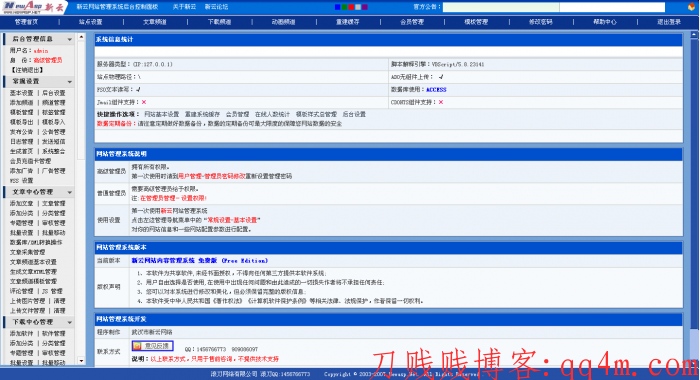
Task: Switch to the green theme color square
Action: pyautogui.click(x=344, y=7)
